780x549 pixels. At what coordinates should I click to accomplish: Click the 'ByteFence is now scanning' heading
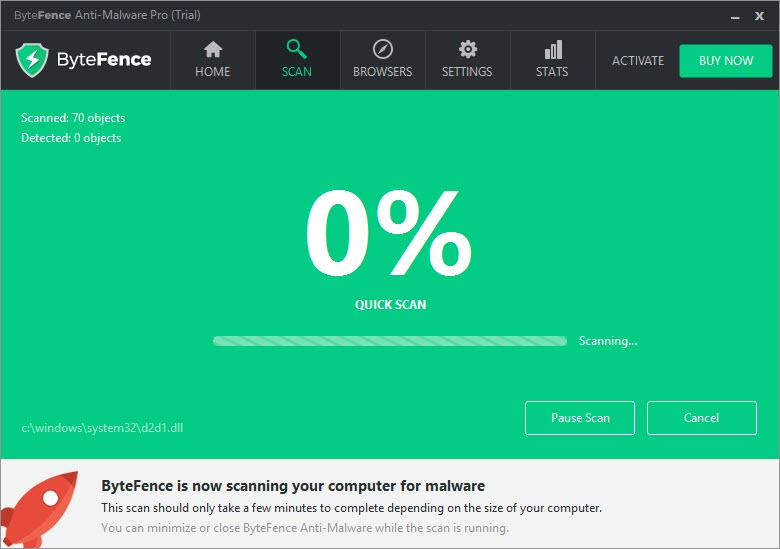(293, 485)
